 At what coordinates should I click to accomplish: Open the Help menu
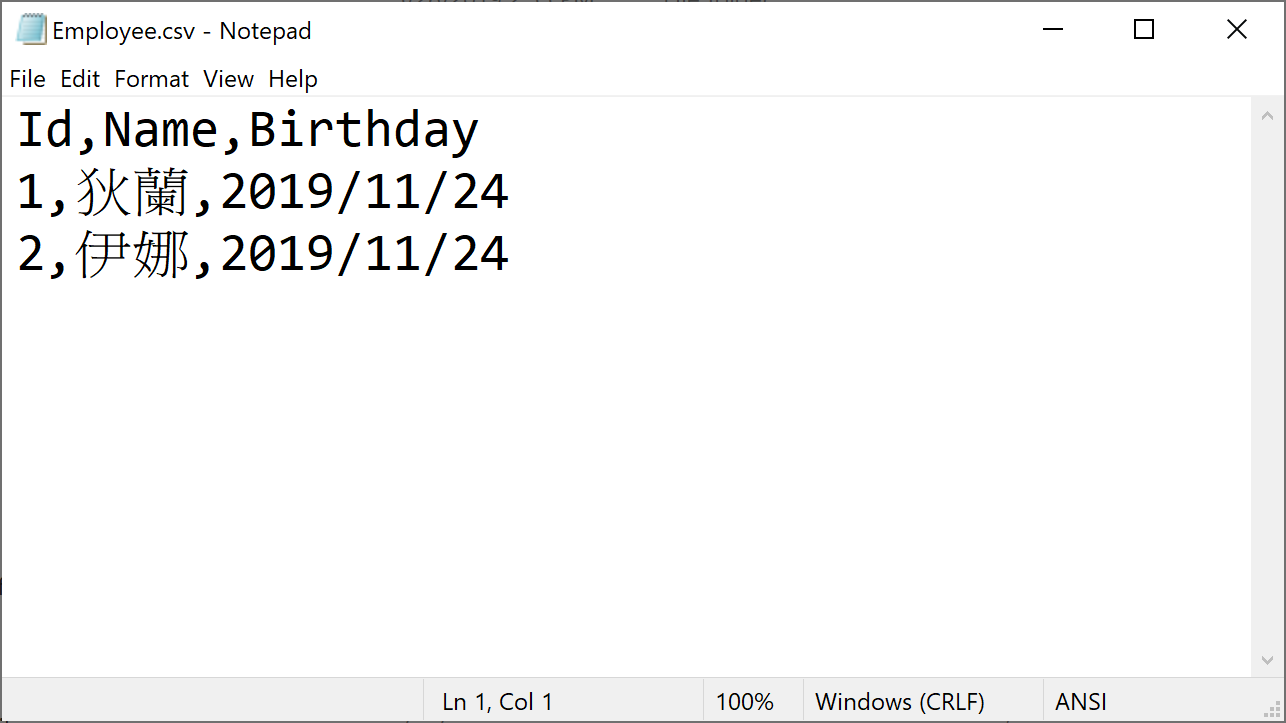tap(293, 79)
